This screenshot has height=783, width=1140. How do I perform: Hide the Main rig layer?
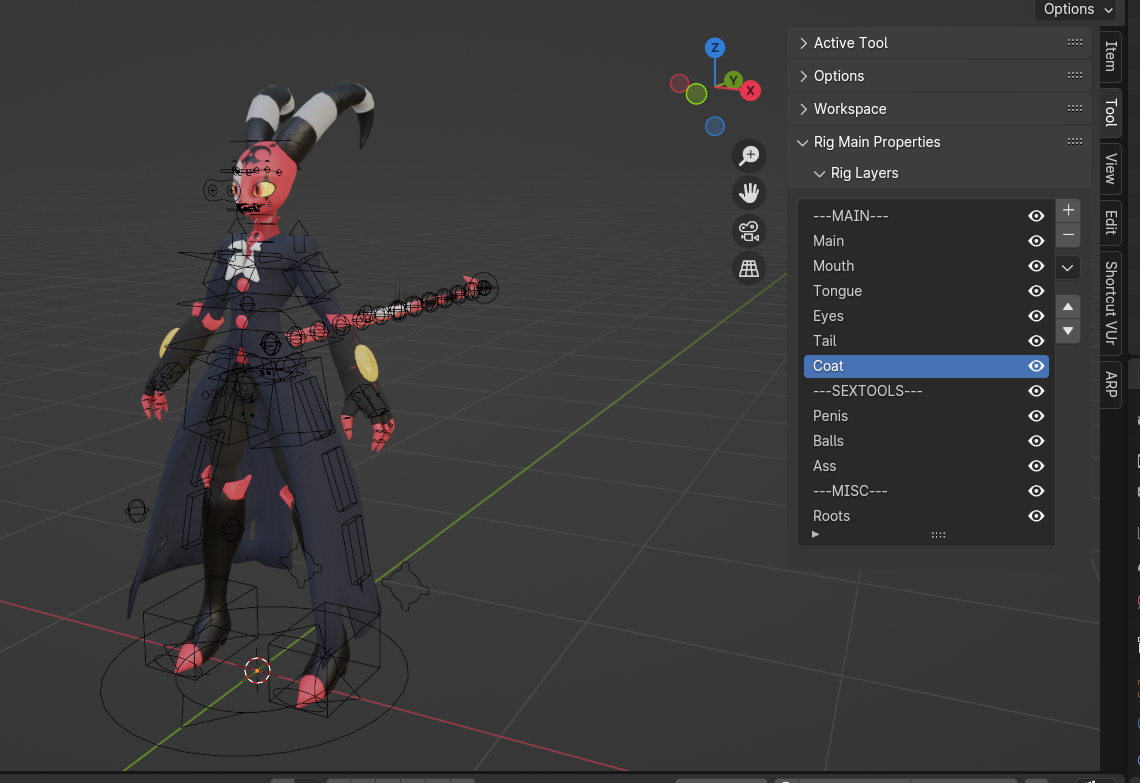point(1036,241)
